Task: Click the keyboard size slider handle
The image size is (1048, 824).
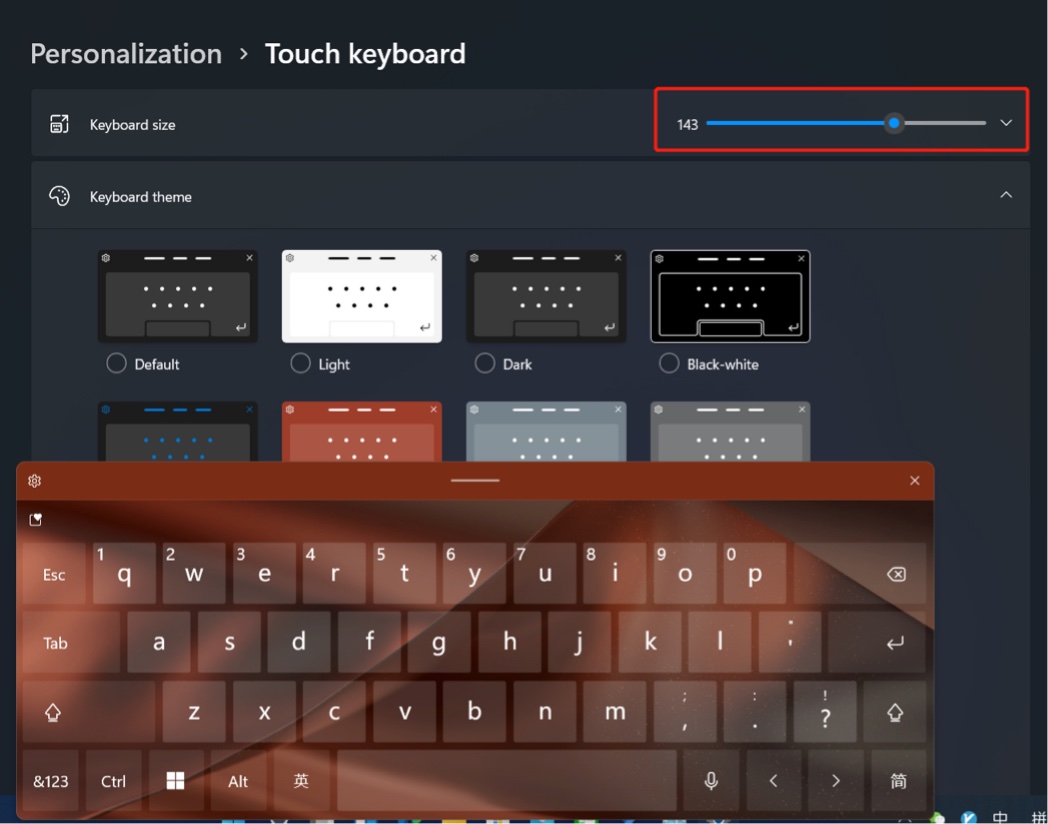Action: [x=894, y=123]
